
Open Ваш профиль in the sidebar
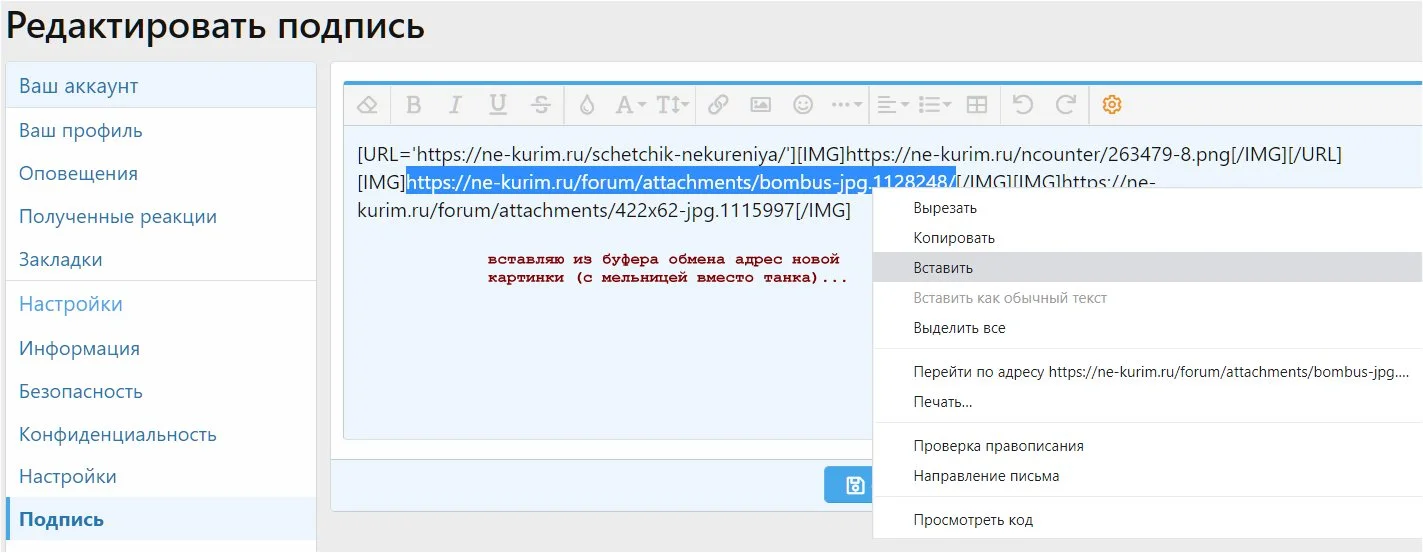click(161, 131)
